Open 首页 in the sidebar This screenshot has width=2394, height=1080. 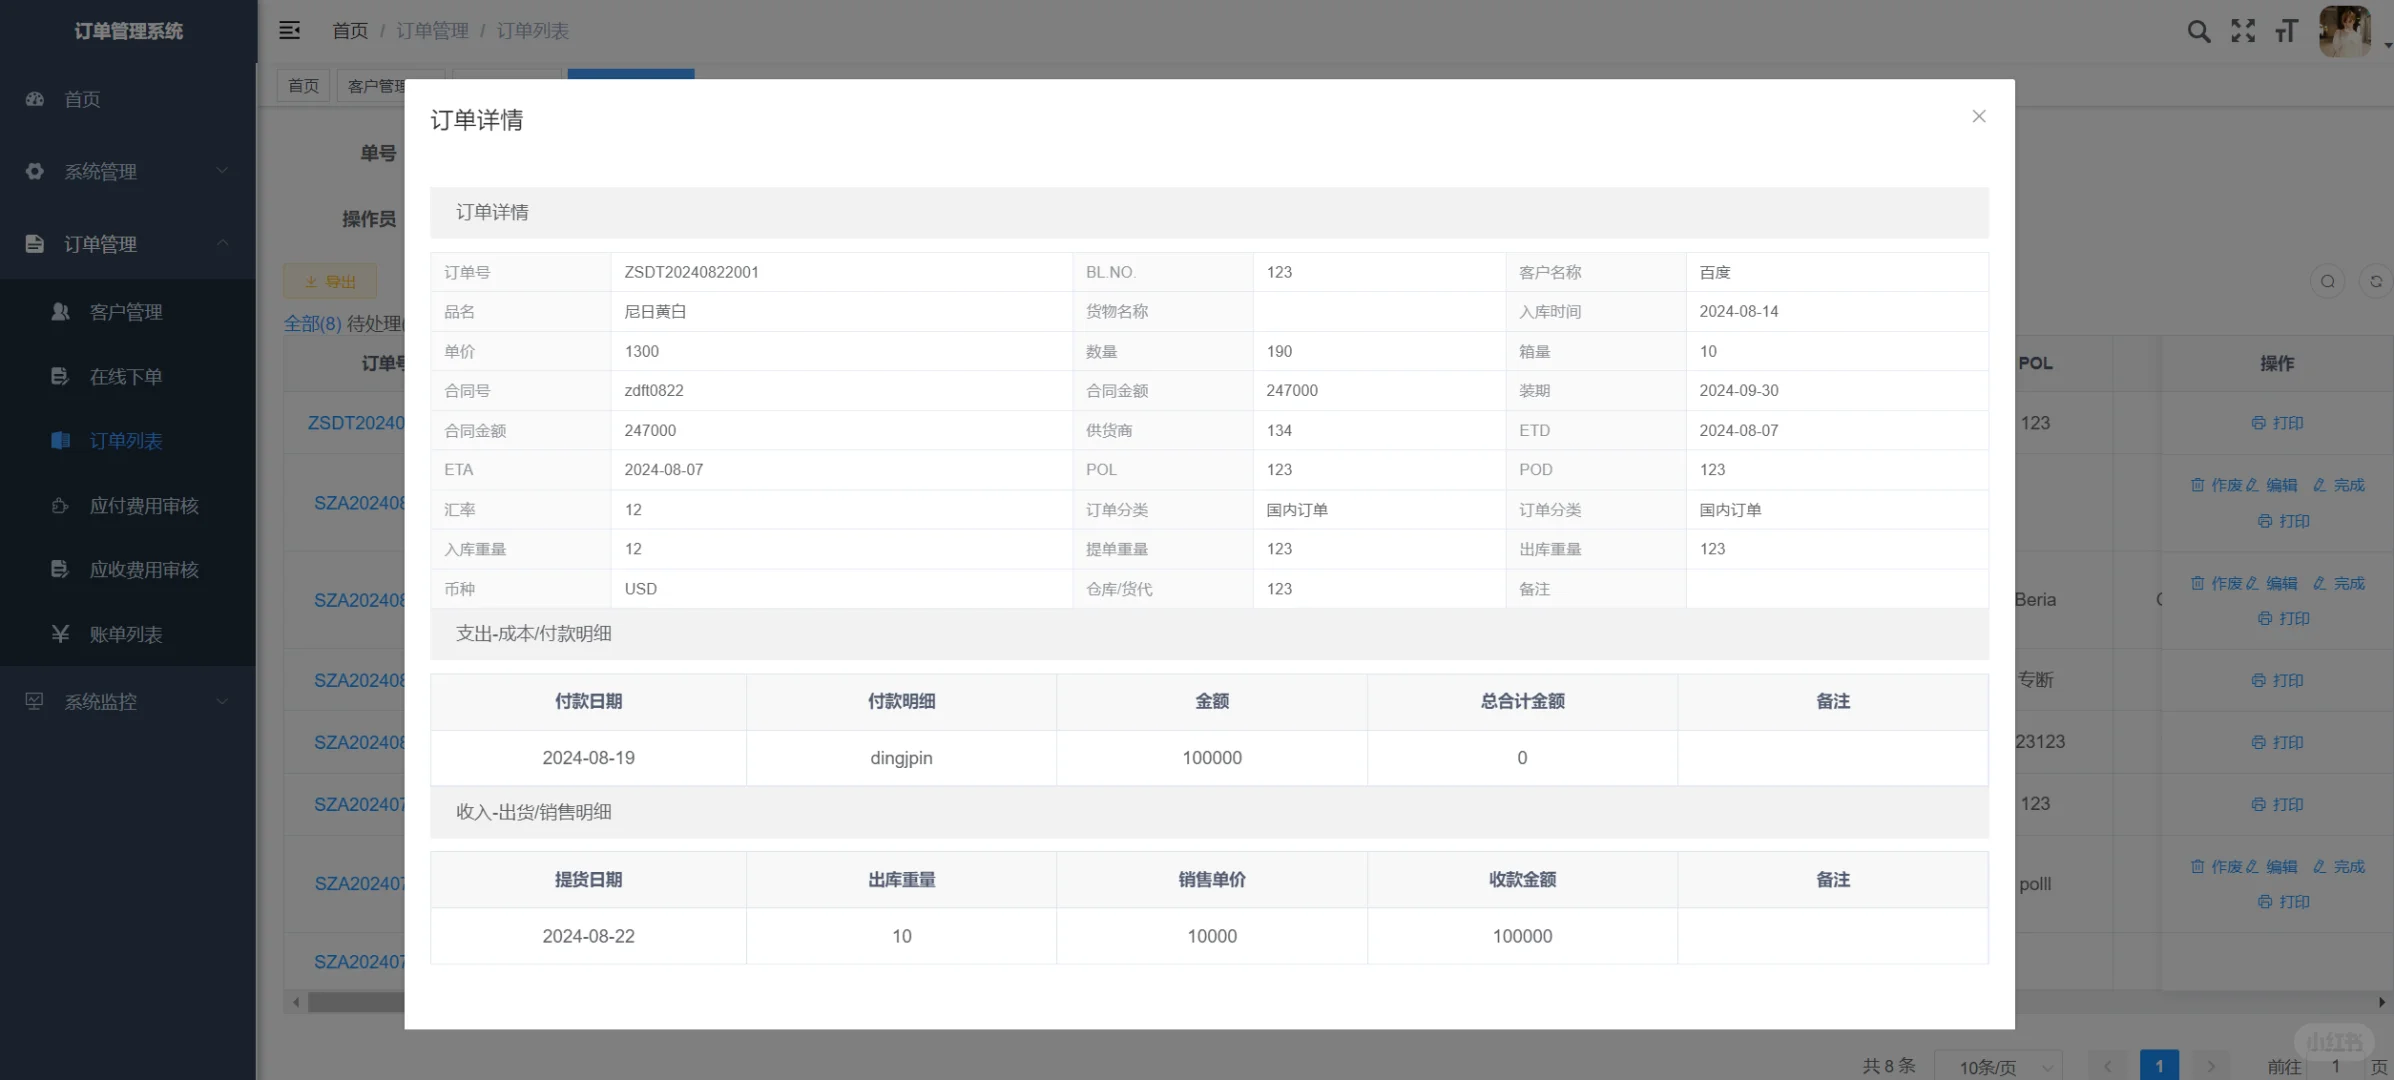tap(82, 99)
